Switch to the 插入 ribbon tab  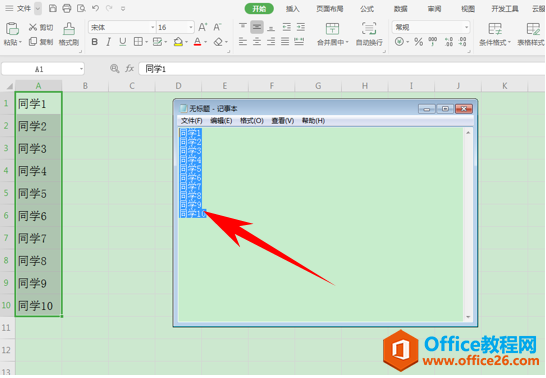pos(292,9)
